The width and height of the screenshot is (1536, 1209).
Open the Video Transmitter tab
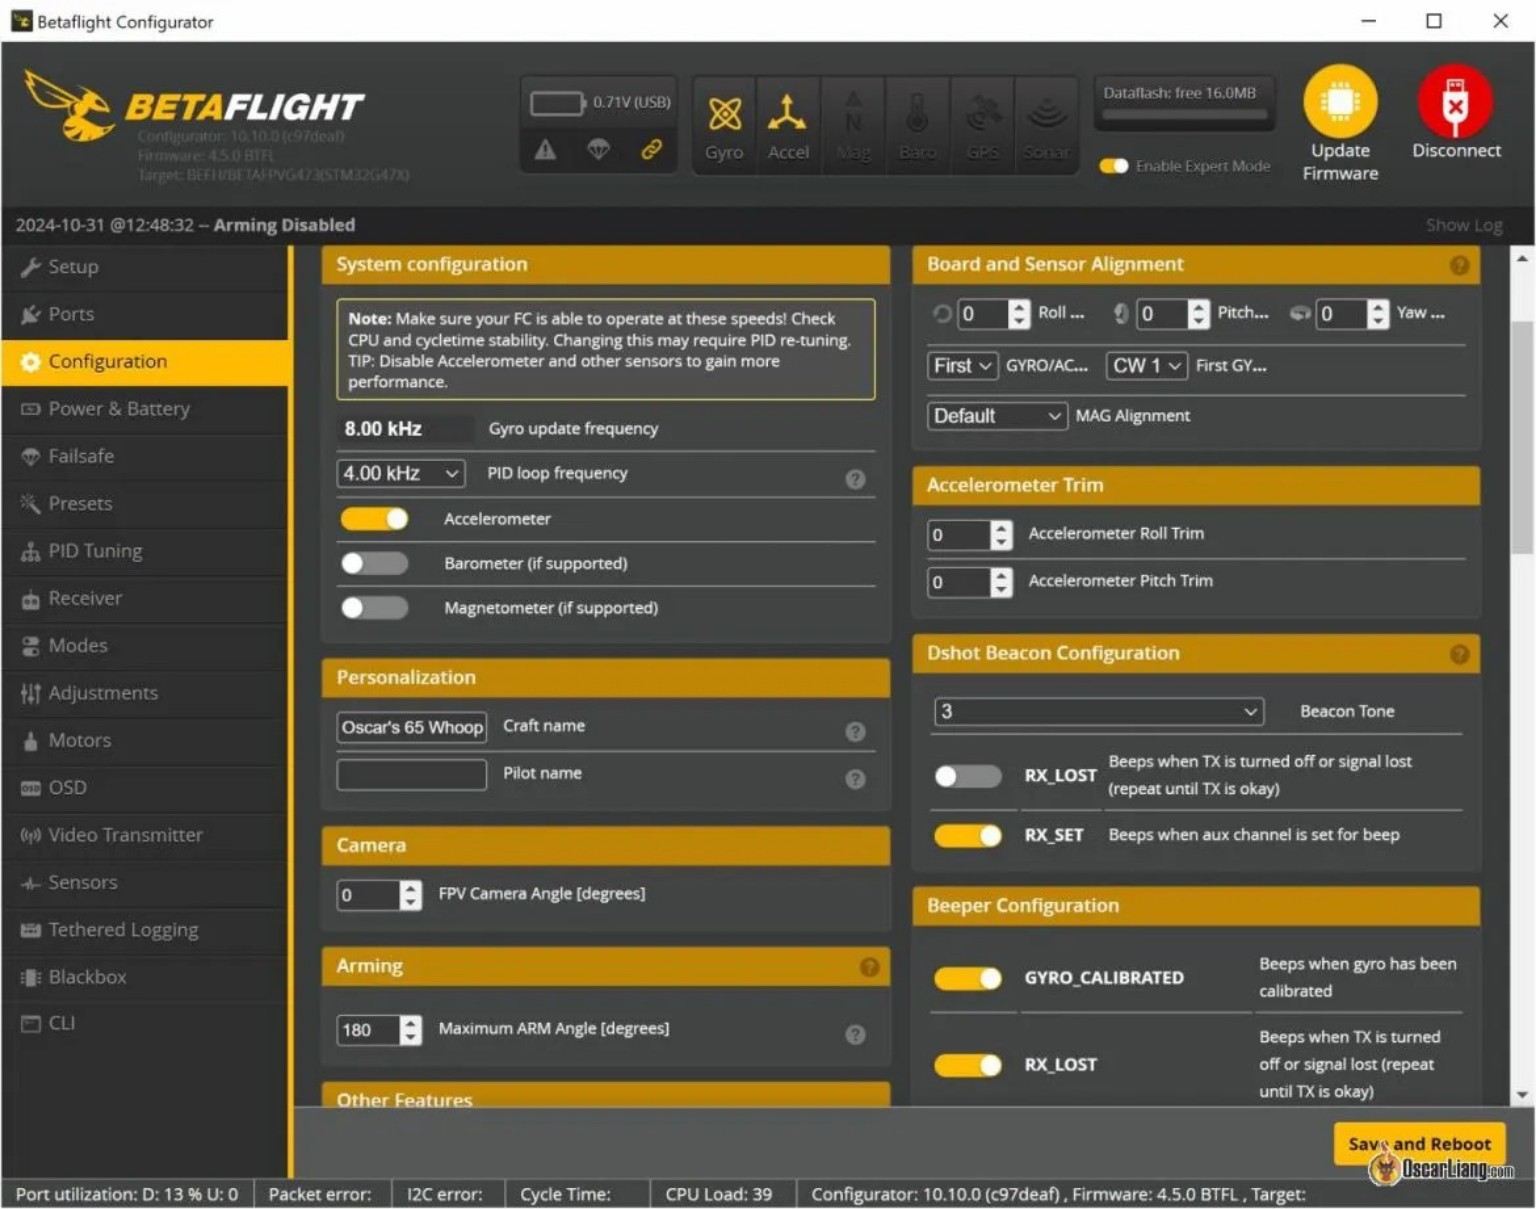[x=145, y=835]
